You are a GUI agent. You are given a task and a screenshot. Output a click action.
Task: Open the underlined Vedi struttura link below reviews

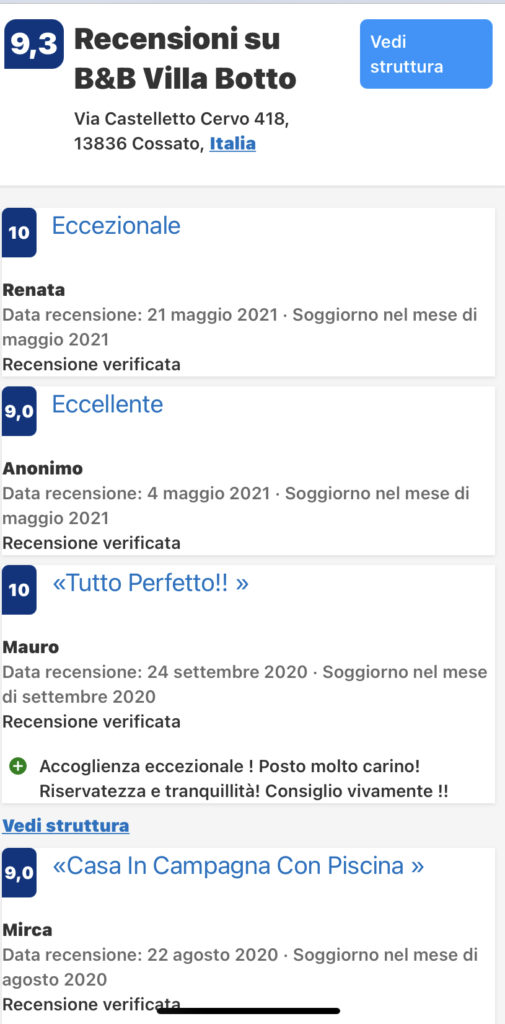(66, 825)
